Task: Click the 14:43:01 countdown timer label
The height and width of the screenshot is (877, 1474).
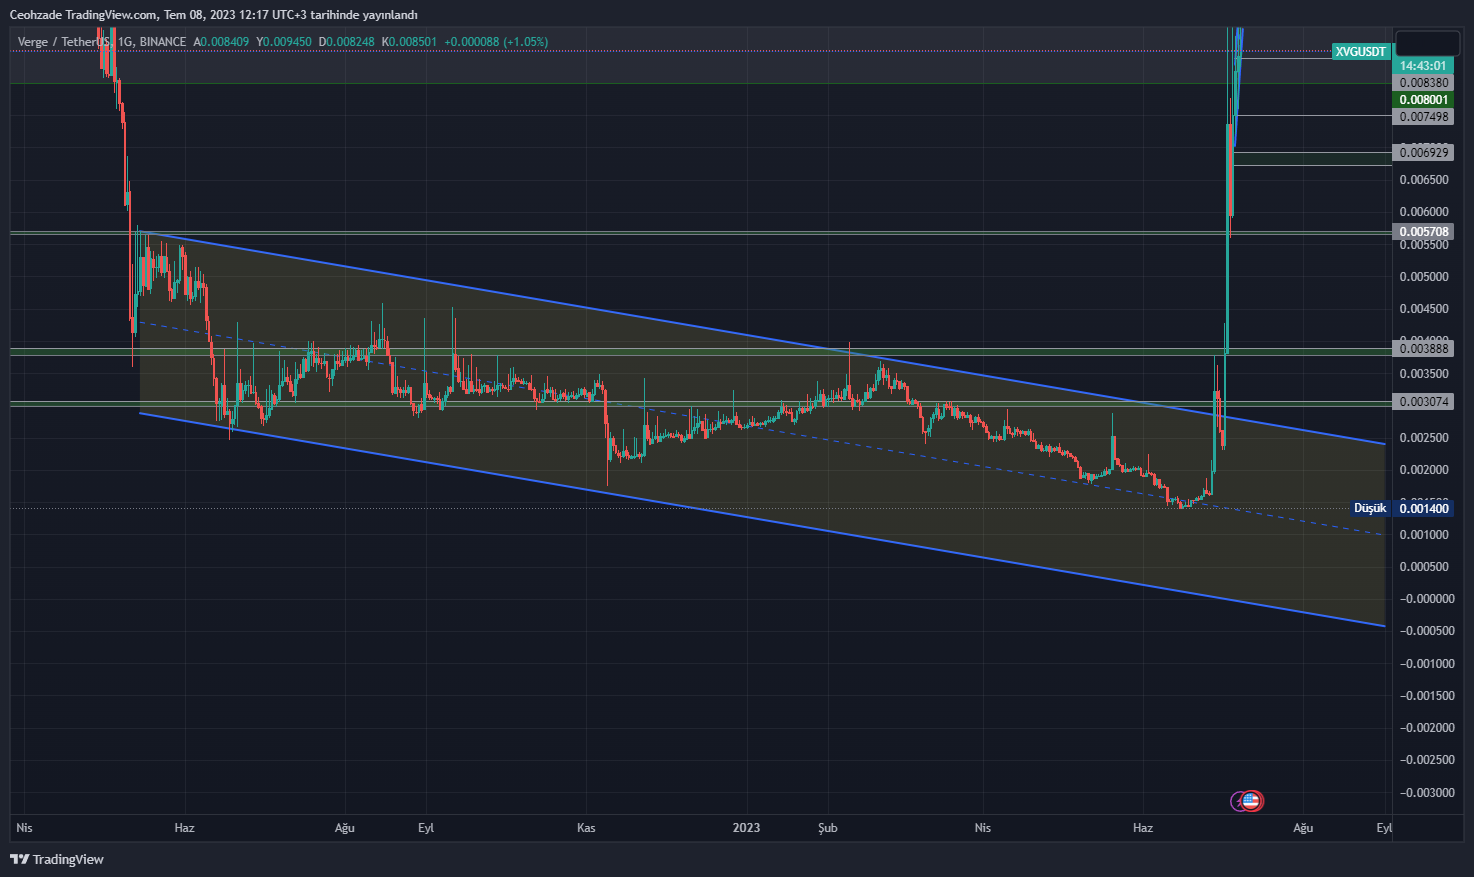Action: 1423,66
